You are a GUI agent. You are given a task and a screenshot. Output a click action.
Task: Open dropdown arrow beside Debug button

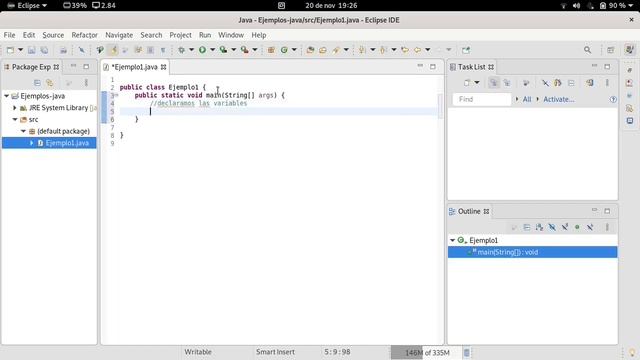(x=191, y=50)
